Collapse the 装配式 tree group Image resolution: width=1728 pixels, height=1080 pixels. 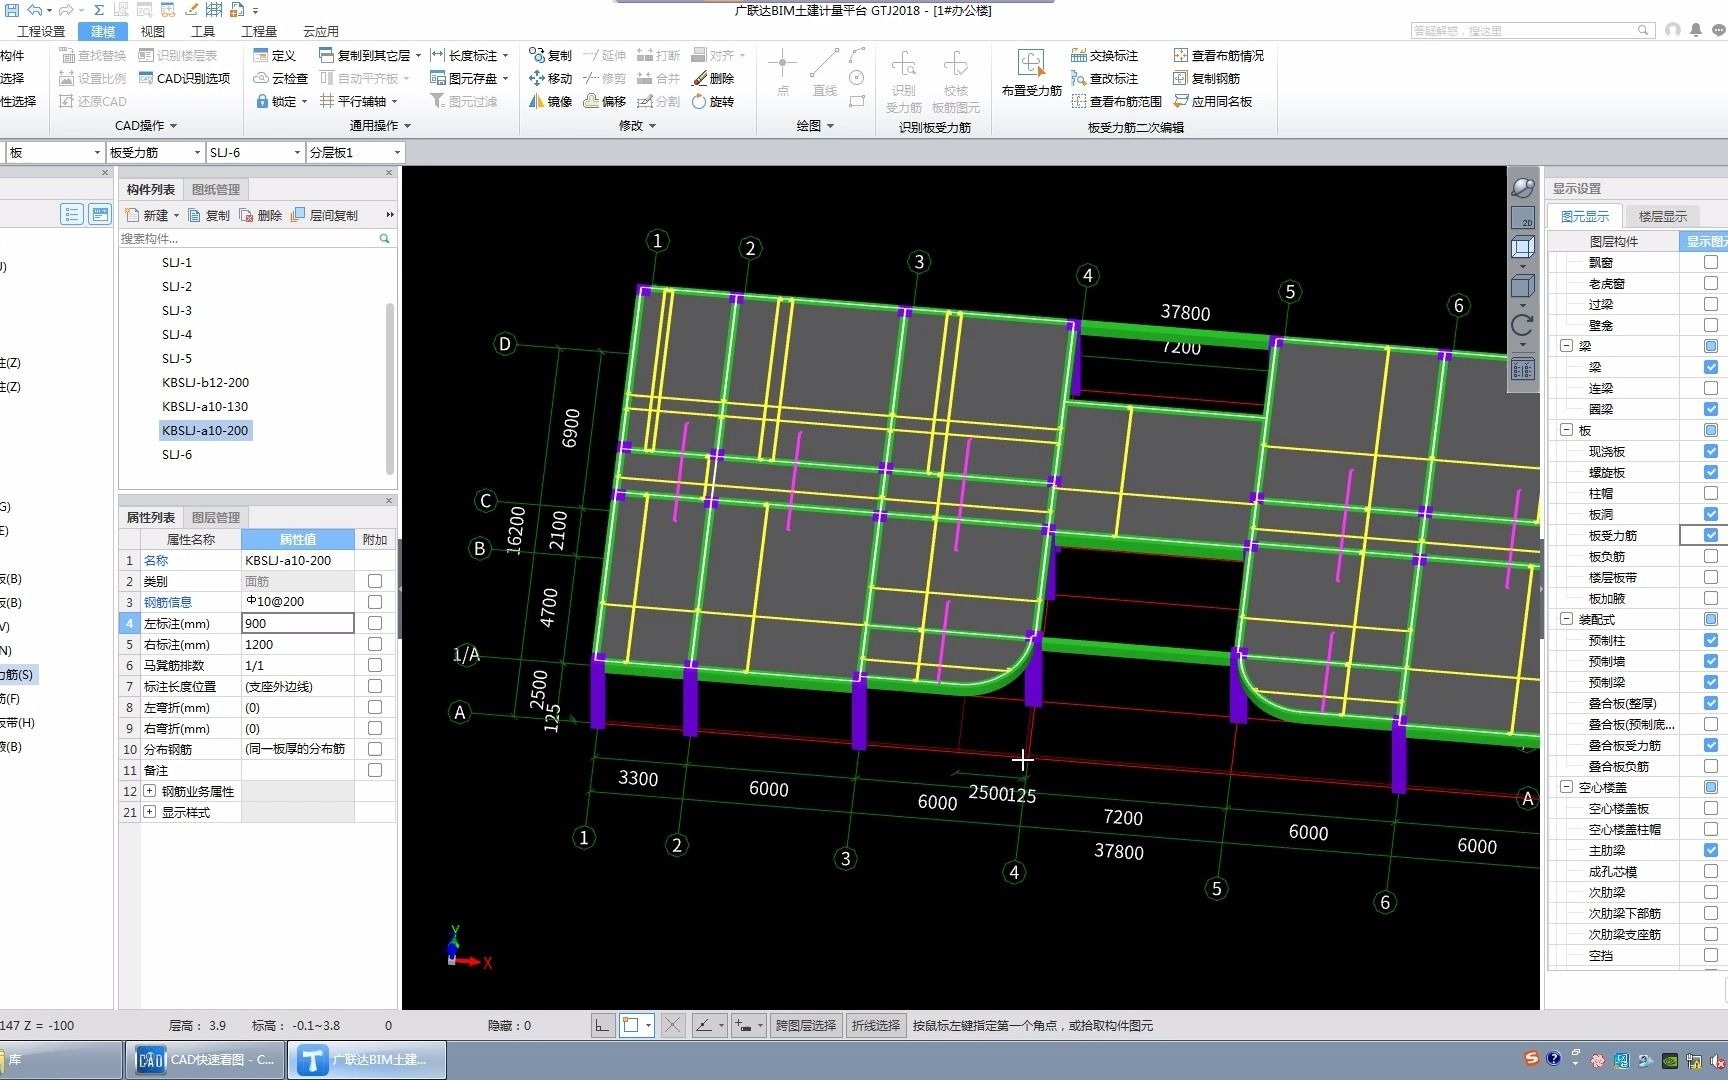(x=1566, y=619)
